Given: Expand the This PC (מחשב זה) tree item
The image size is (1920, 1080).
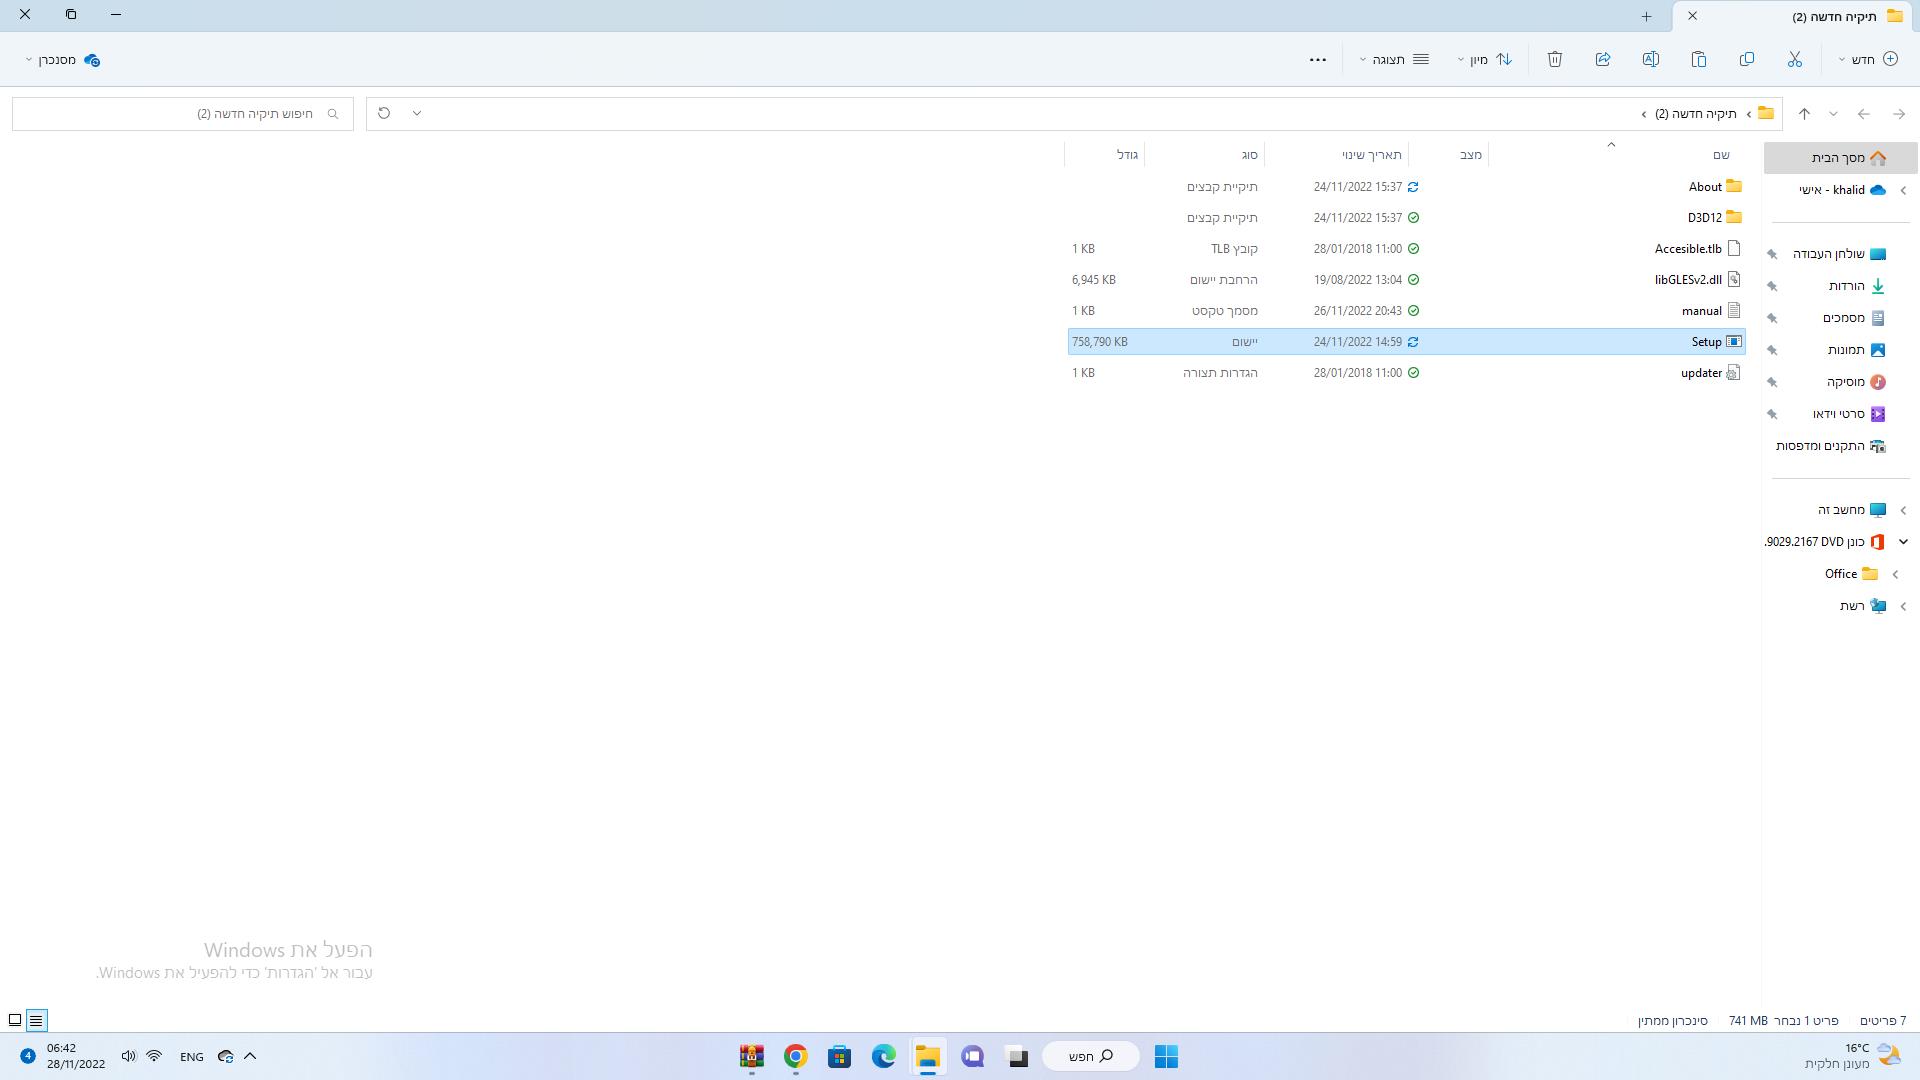Looking at the screenshot, I should 1903,510.
